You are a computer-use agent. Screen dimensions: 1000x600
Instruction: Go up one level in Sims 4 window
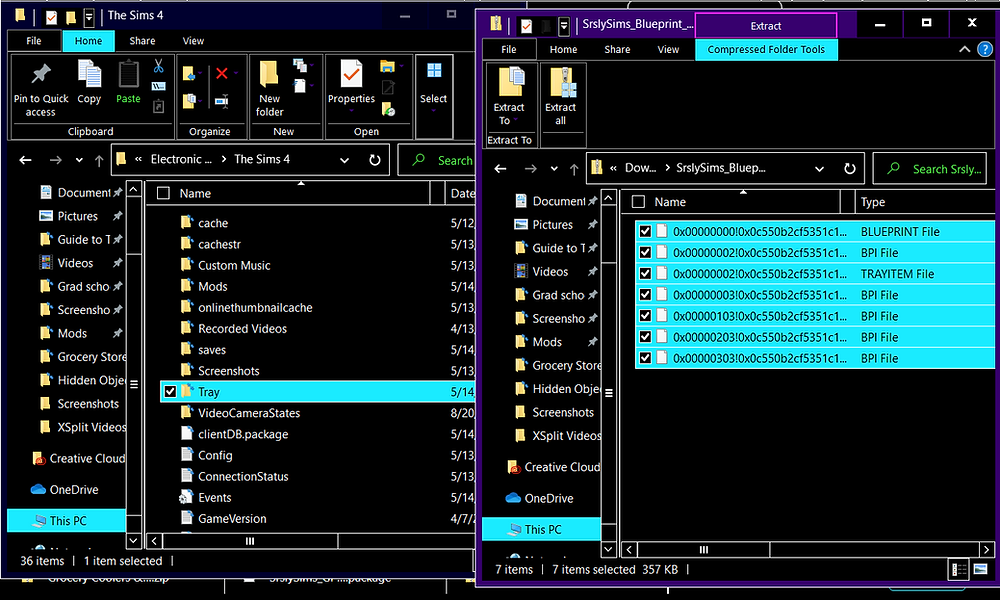[99, 160]
